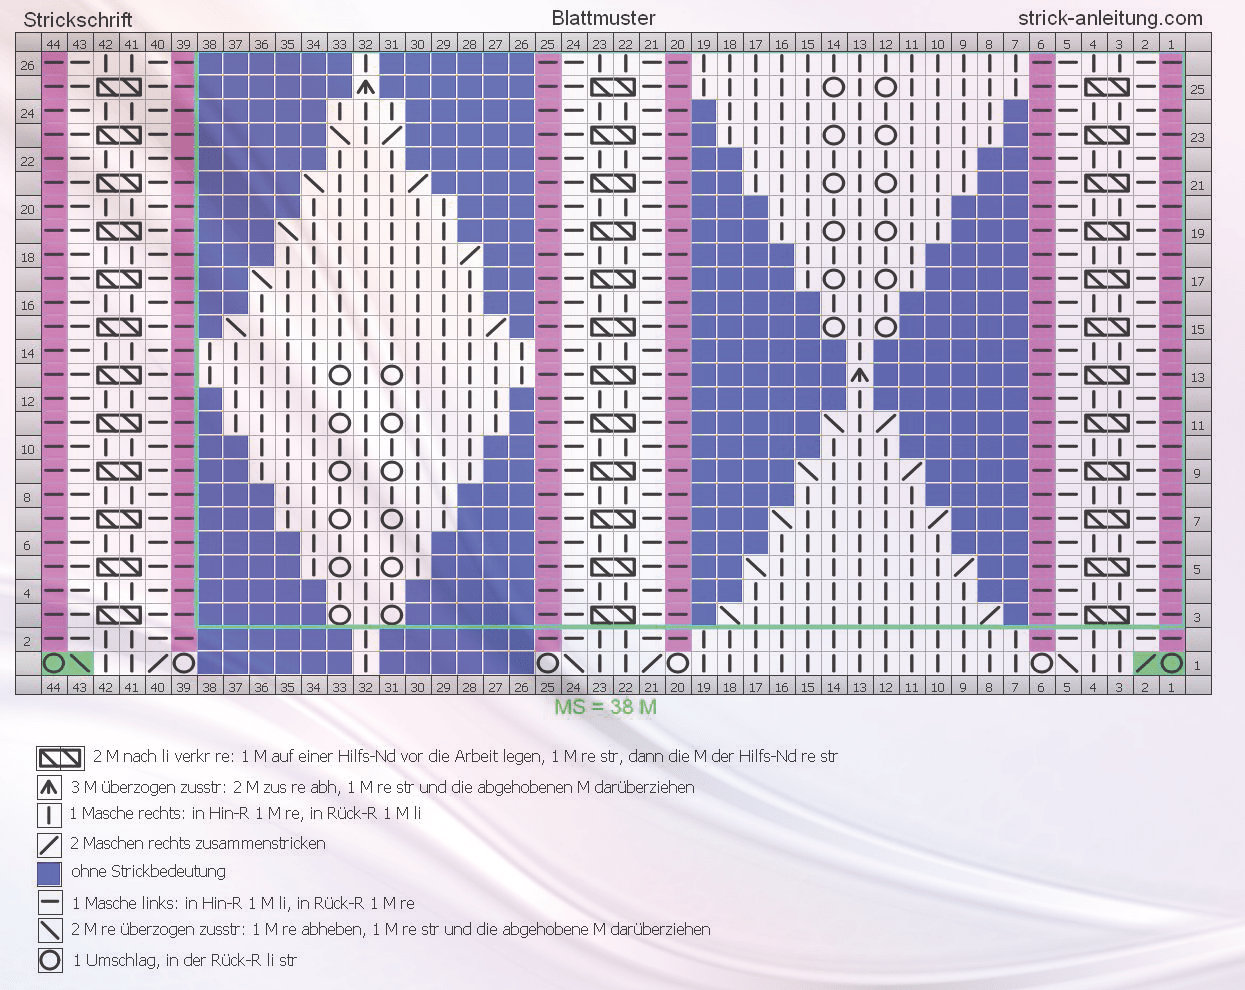Click the 'Blattmuster' title

tap(604, 18)
